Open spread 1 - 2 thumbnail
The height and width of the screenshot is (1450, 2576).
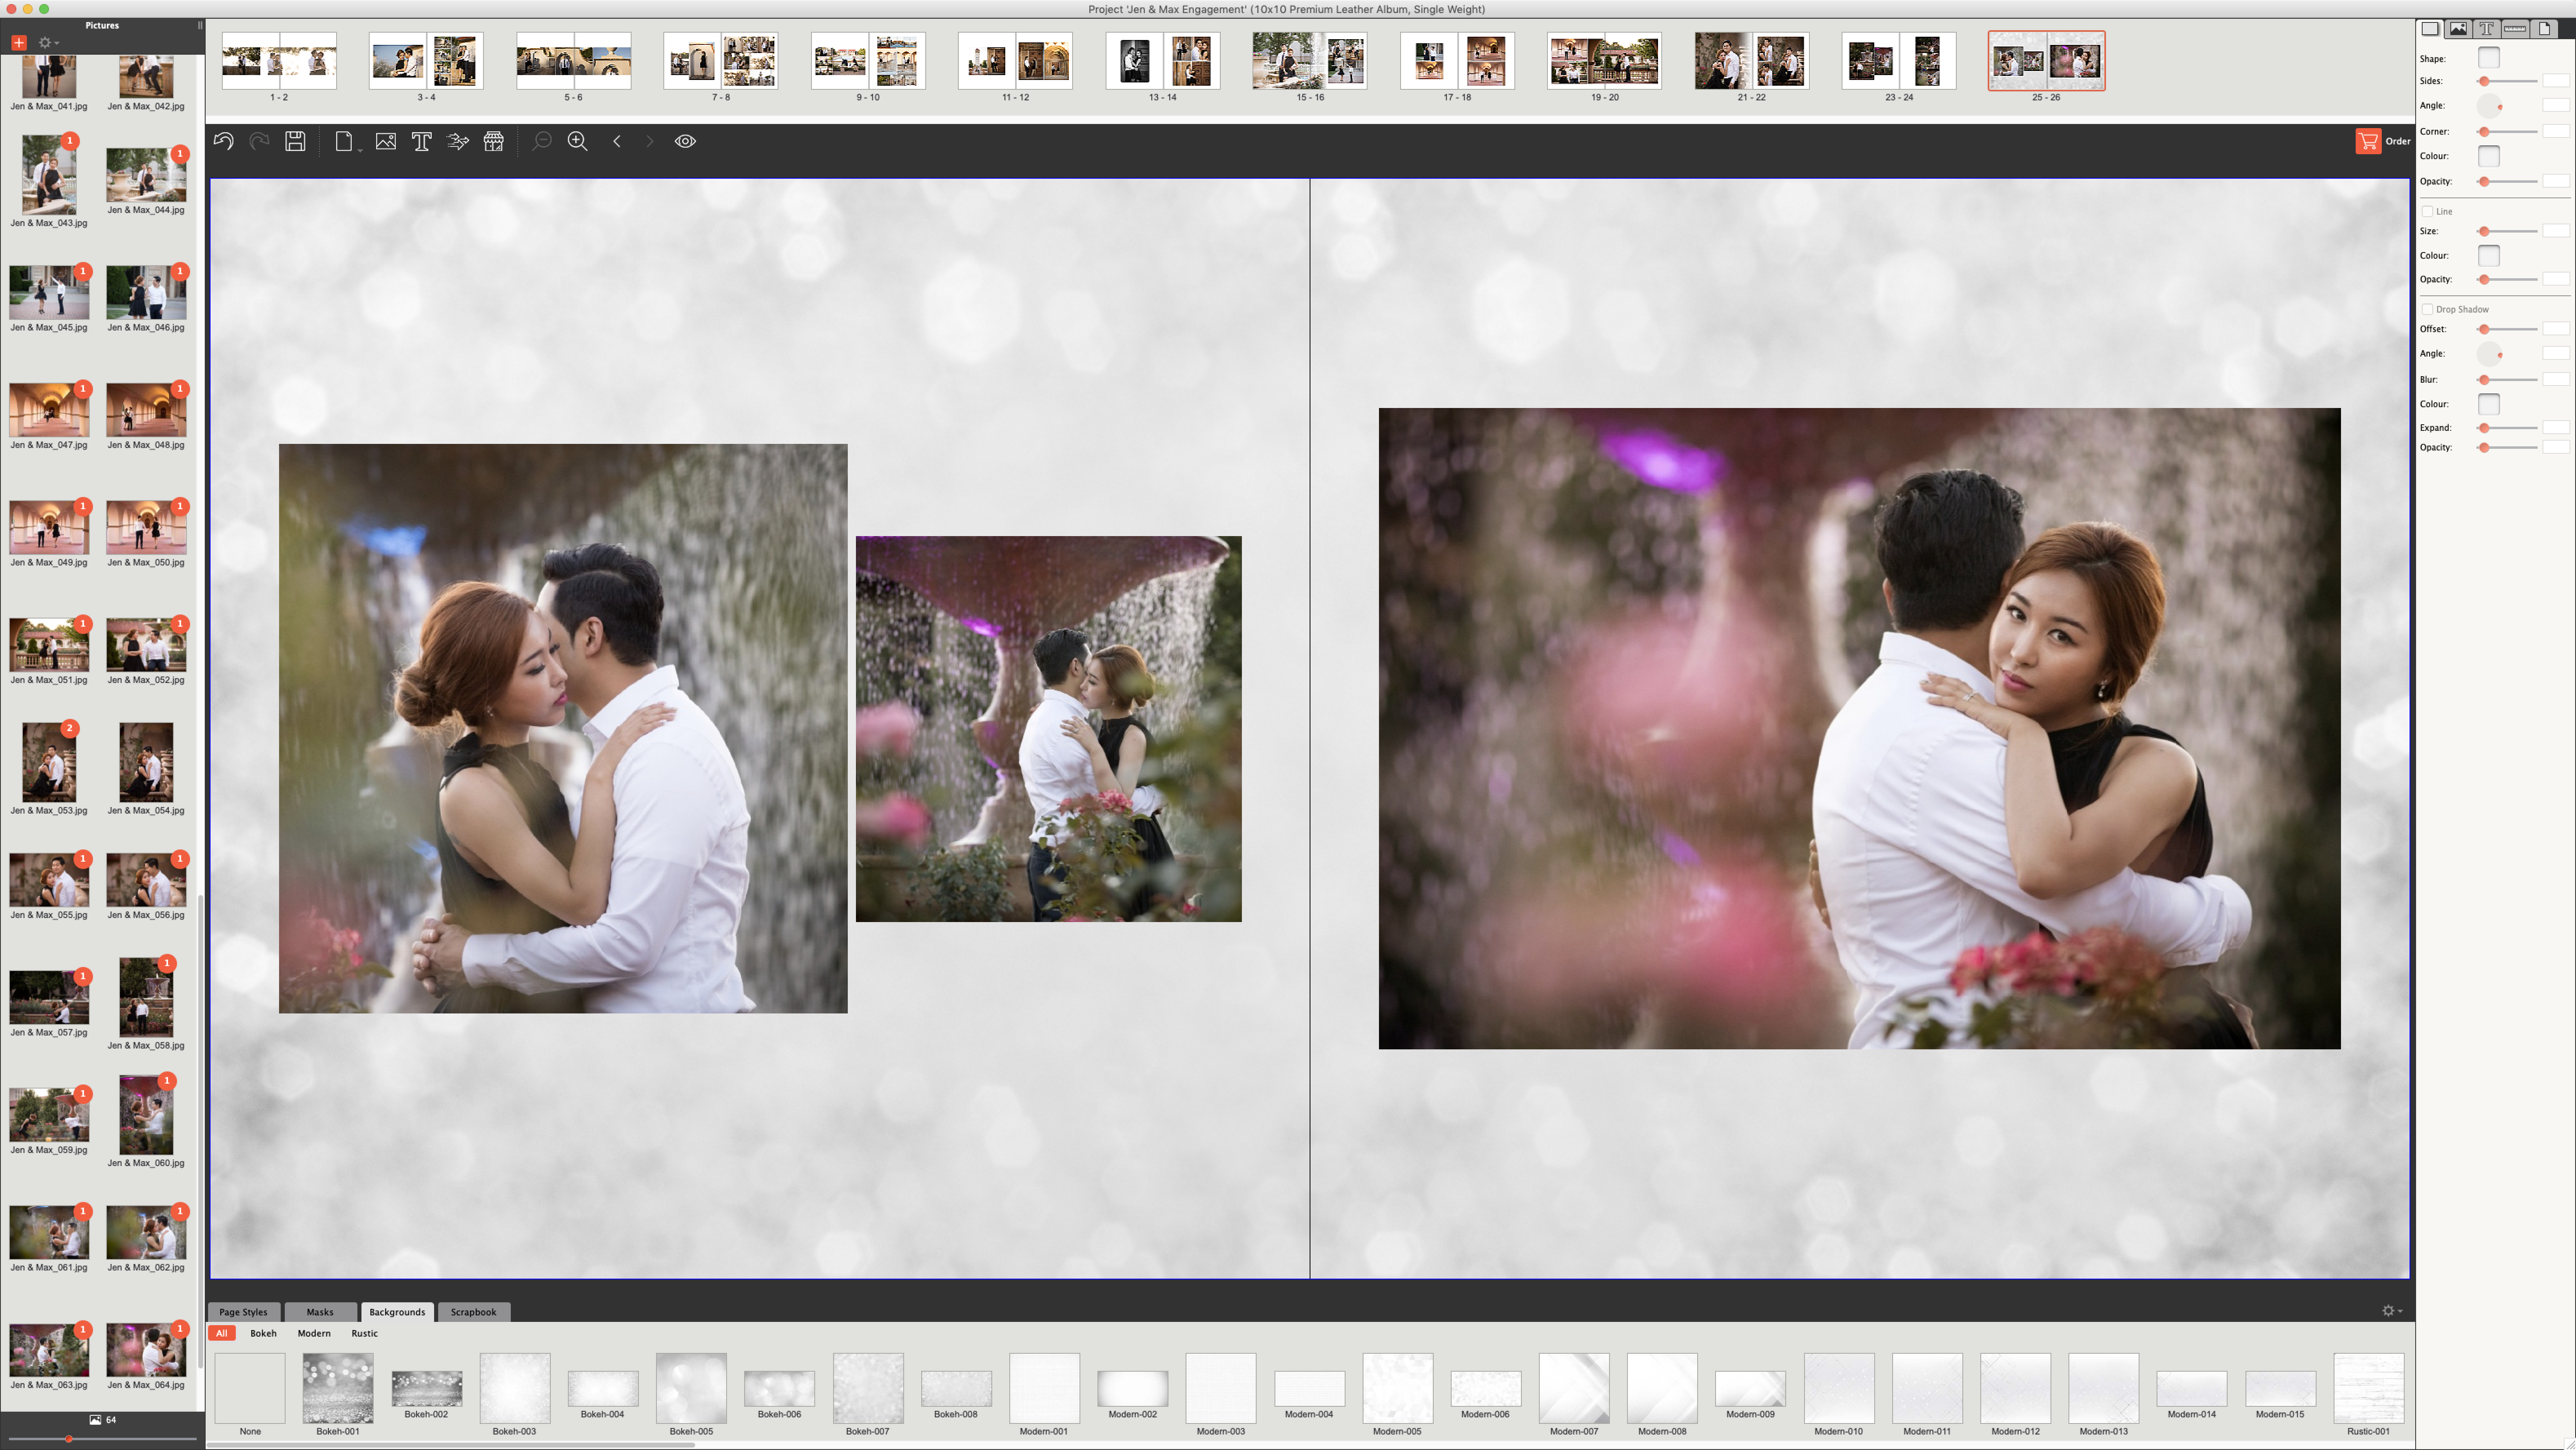click(x=279, y=61)
